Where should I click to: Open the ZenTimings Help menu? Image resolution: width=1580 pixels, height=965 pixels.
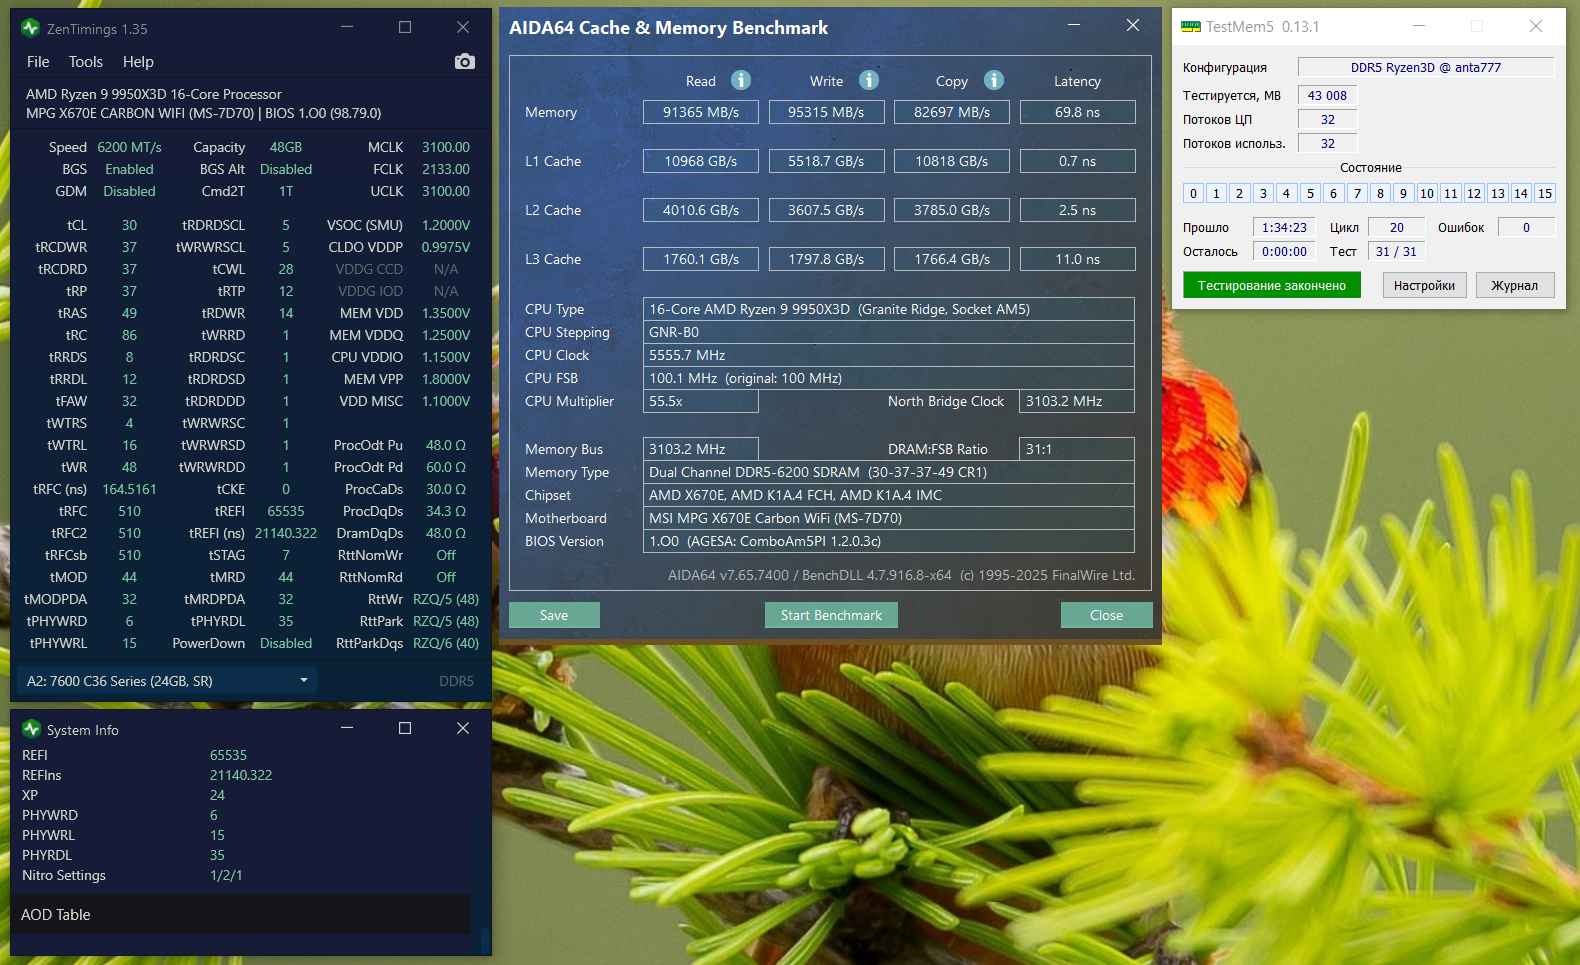point(138,62)
